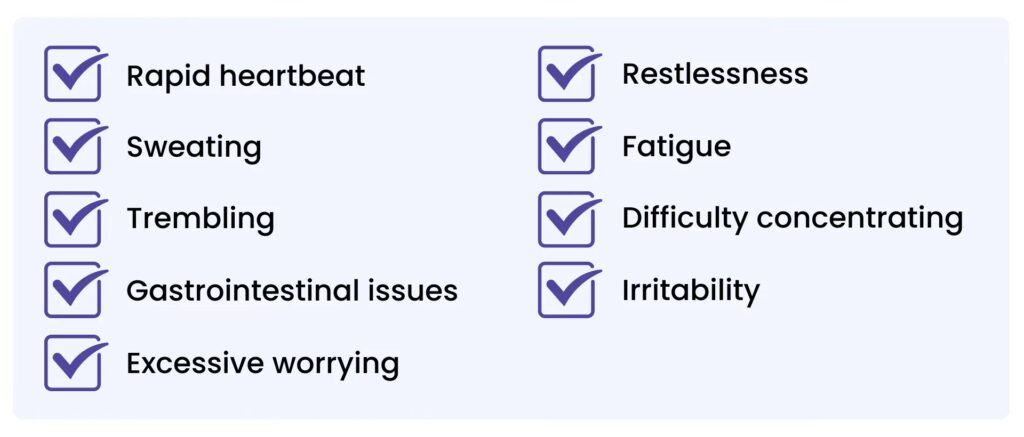Viewport: 1024px width, 437px height.
Task: Select the Restlessness text label
Action: pyautogui.click(x=715, y=74)
